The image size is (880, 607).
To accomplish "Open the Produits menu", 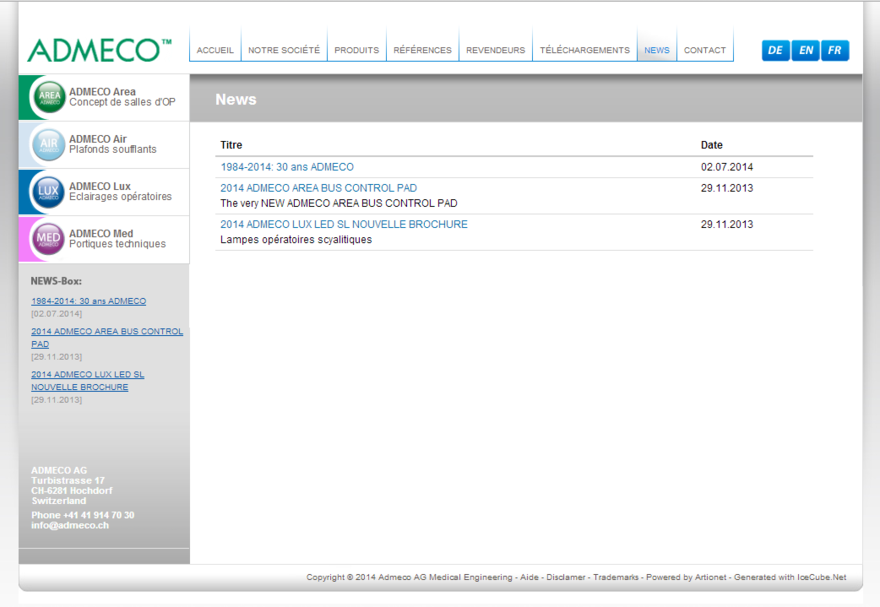I will pyautogui.click(x=357, y=50).
